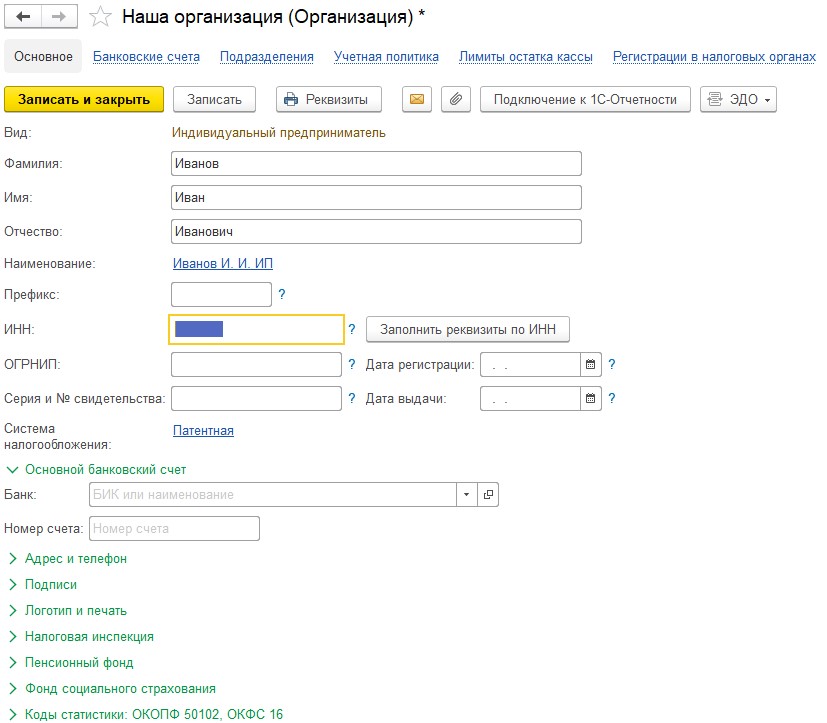This screenshot has height=723, width=827.
Task: Click Заполнить реквизиты по ИНН button
Action: coord(468,329)
